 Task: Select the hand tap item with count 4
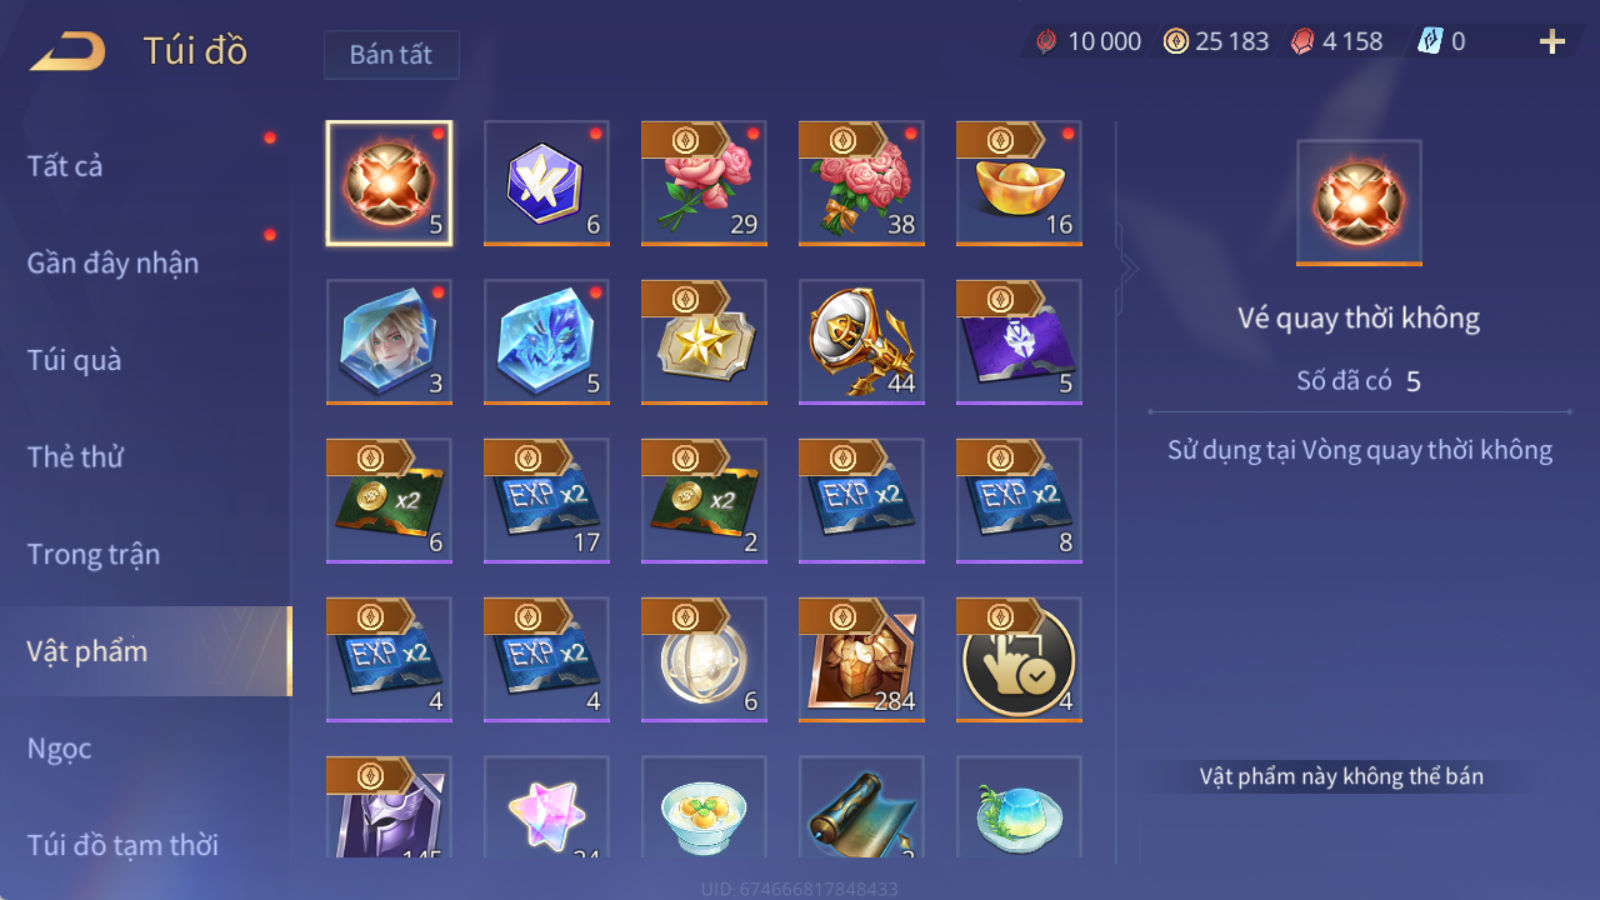point(1019,660)
